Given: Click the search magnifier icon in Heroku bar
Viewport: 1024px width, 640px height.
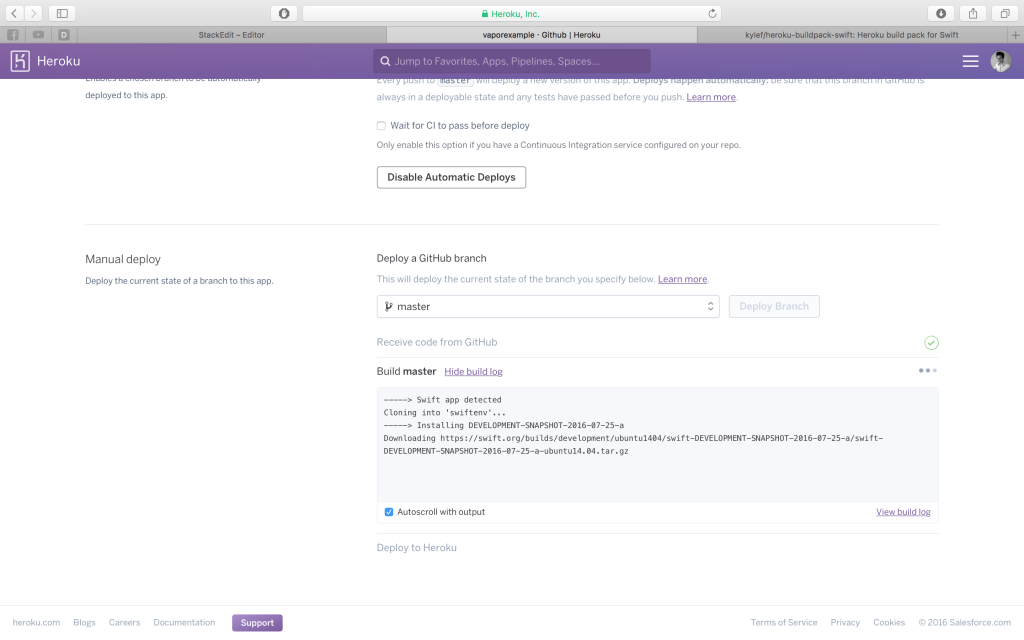Looking at the screenshot, I should pos(385,61).
